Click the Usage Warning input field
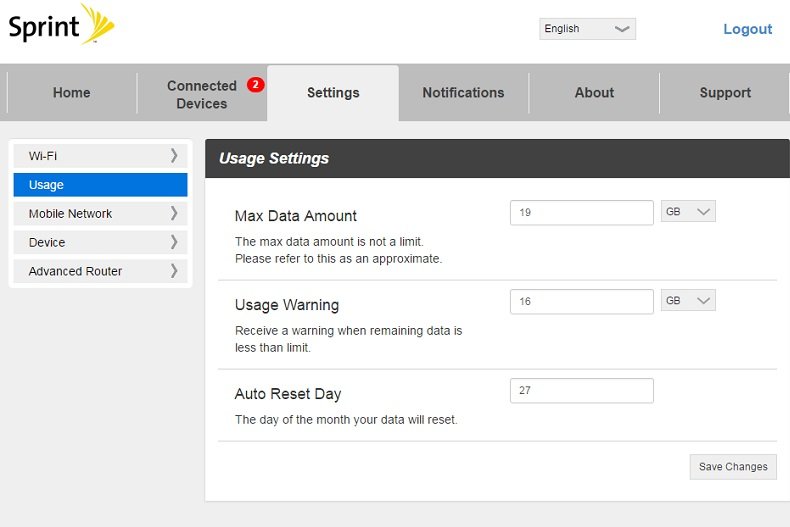Screen dimensions: 790x527 coord(581,301)
